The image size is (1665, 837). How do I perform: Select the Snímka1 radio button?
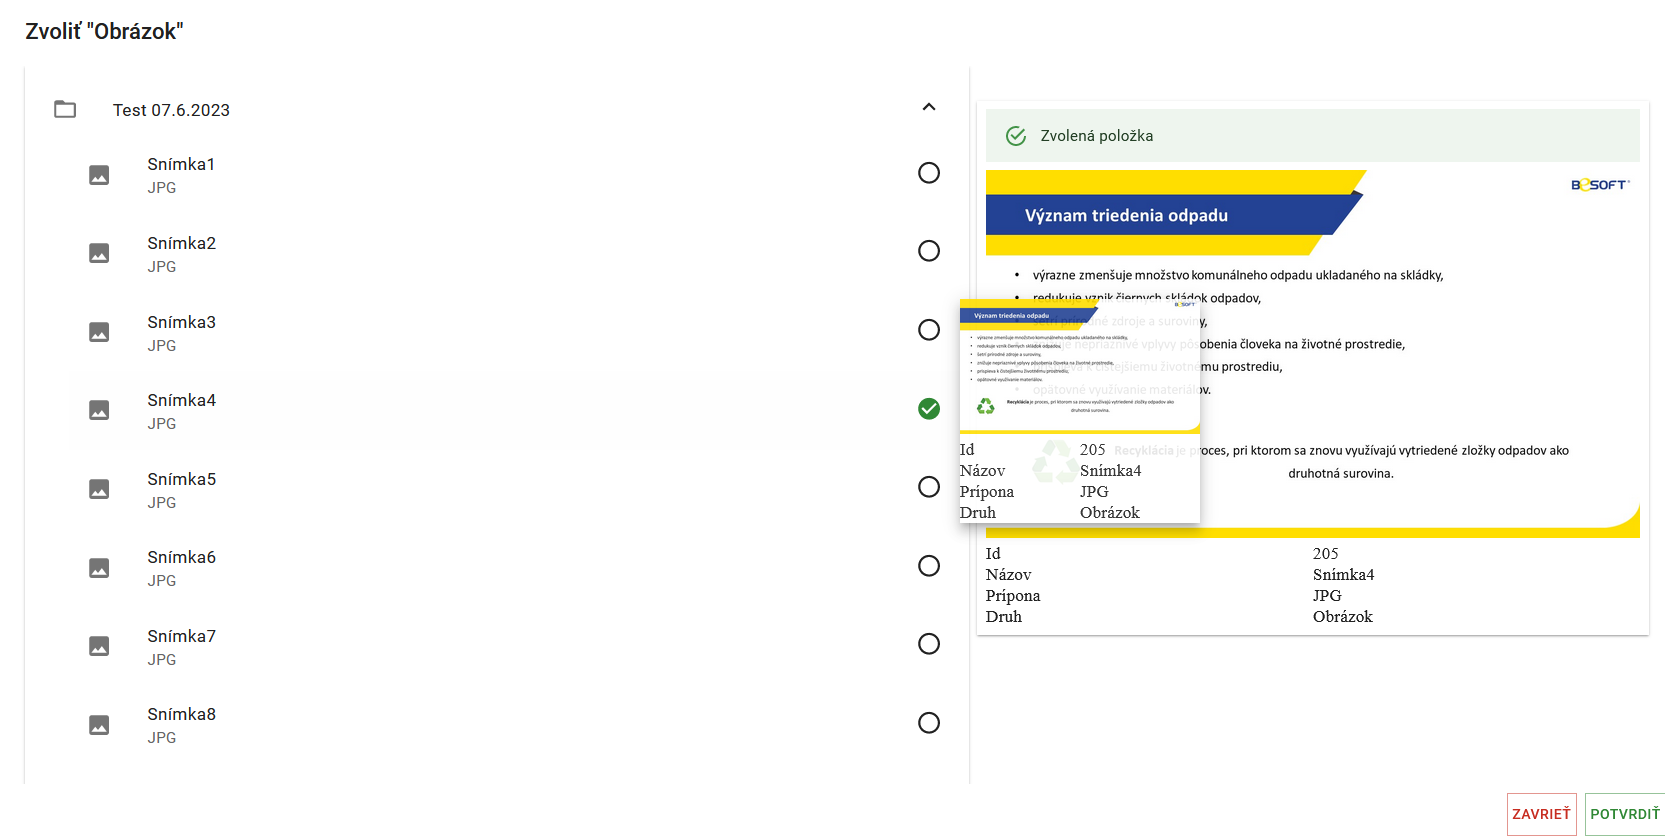pos(929,173)
